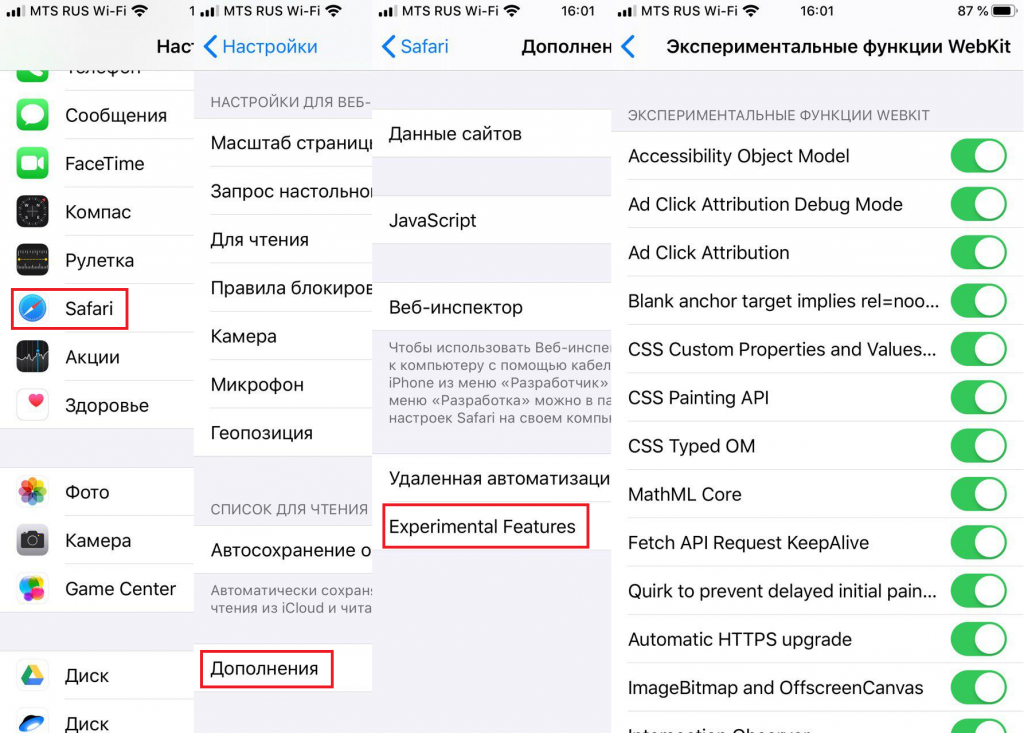Tap the Данные сайтов row
Screen dimensions: 1024x733
click(x=455, y=134)
